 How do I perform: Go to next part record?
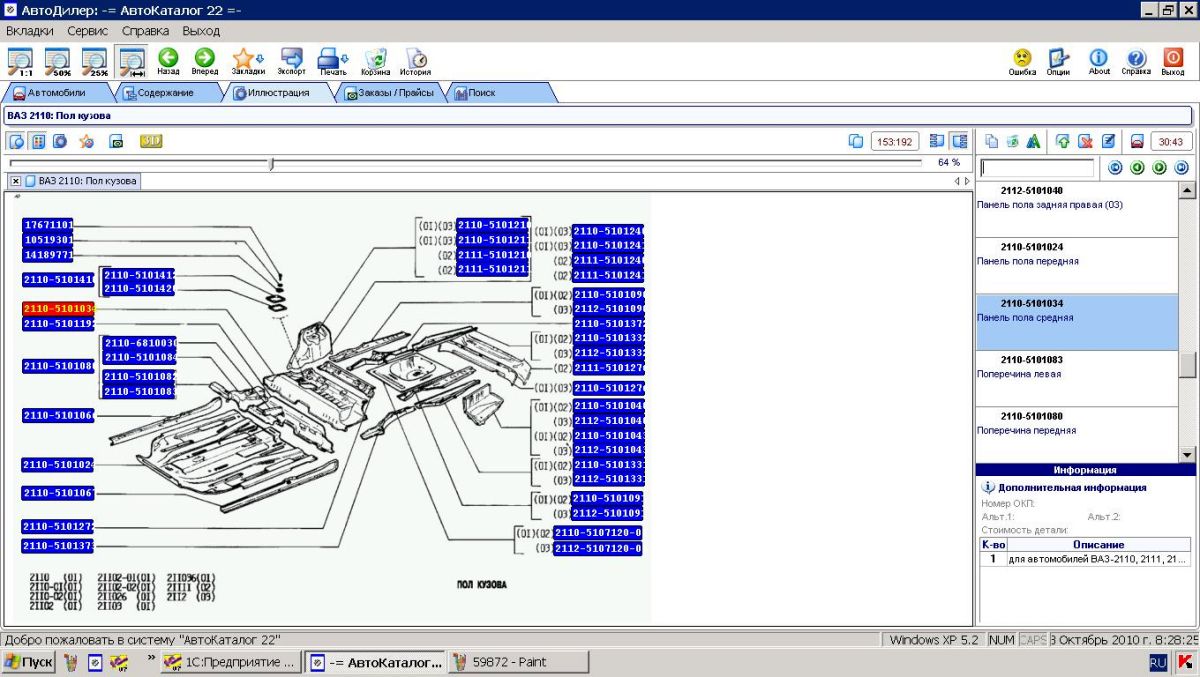coord(1159,168)
